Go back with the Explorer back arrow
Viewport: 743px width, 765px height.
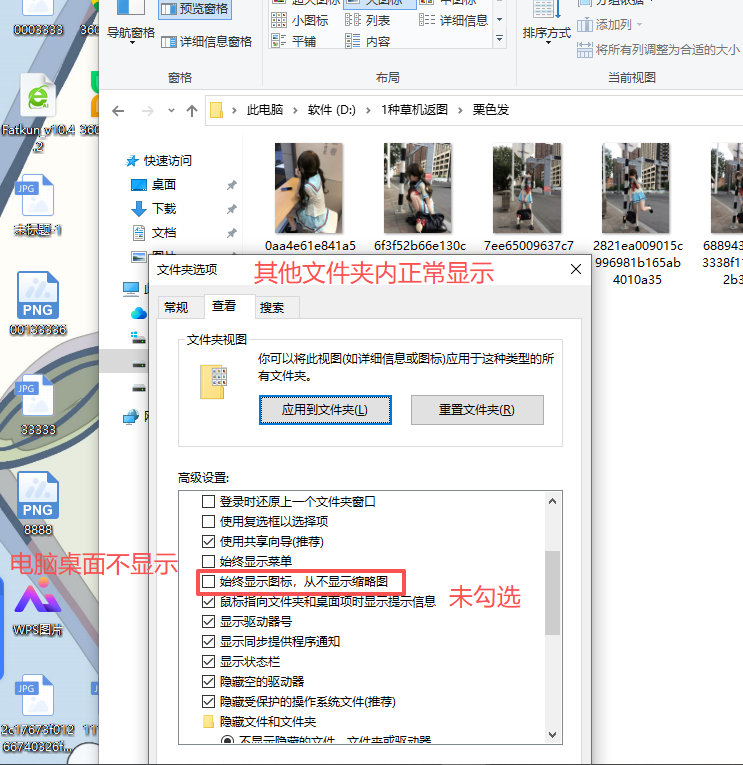pos(118,111)
